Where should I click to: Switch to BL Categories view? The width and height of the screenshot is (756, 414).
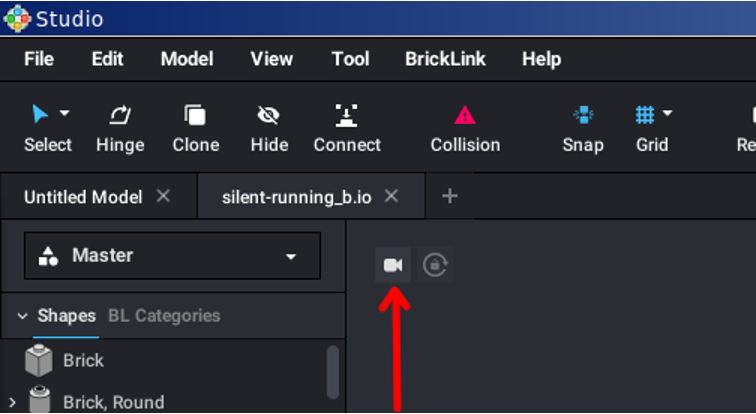point(164,316)
